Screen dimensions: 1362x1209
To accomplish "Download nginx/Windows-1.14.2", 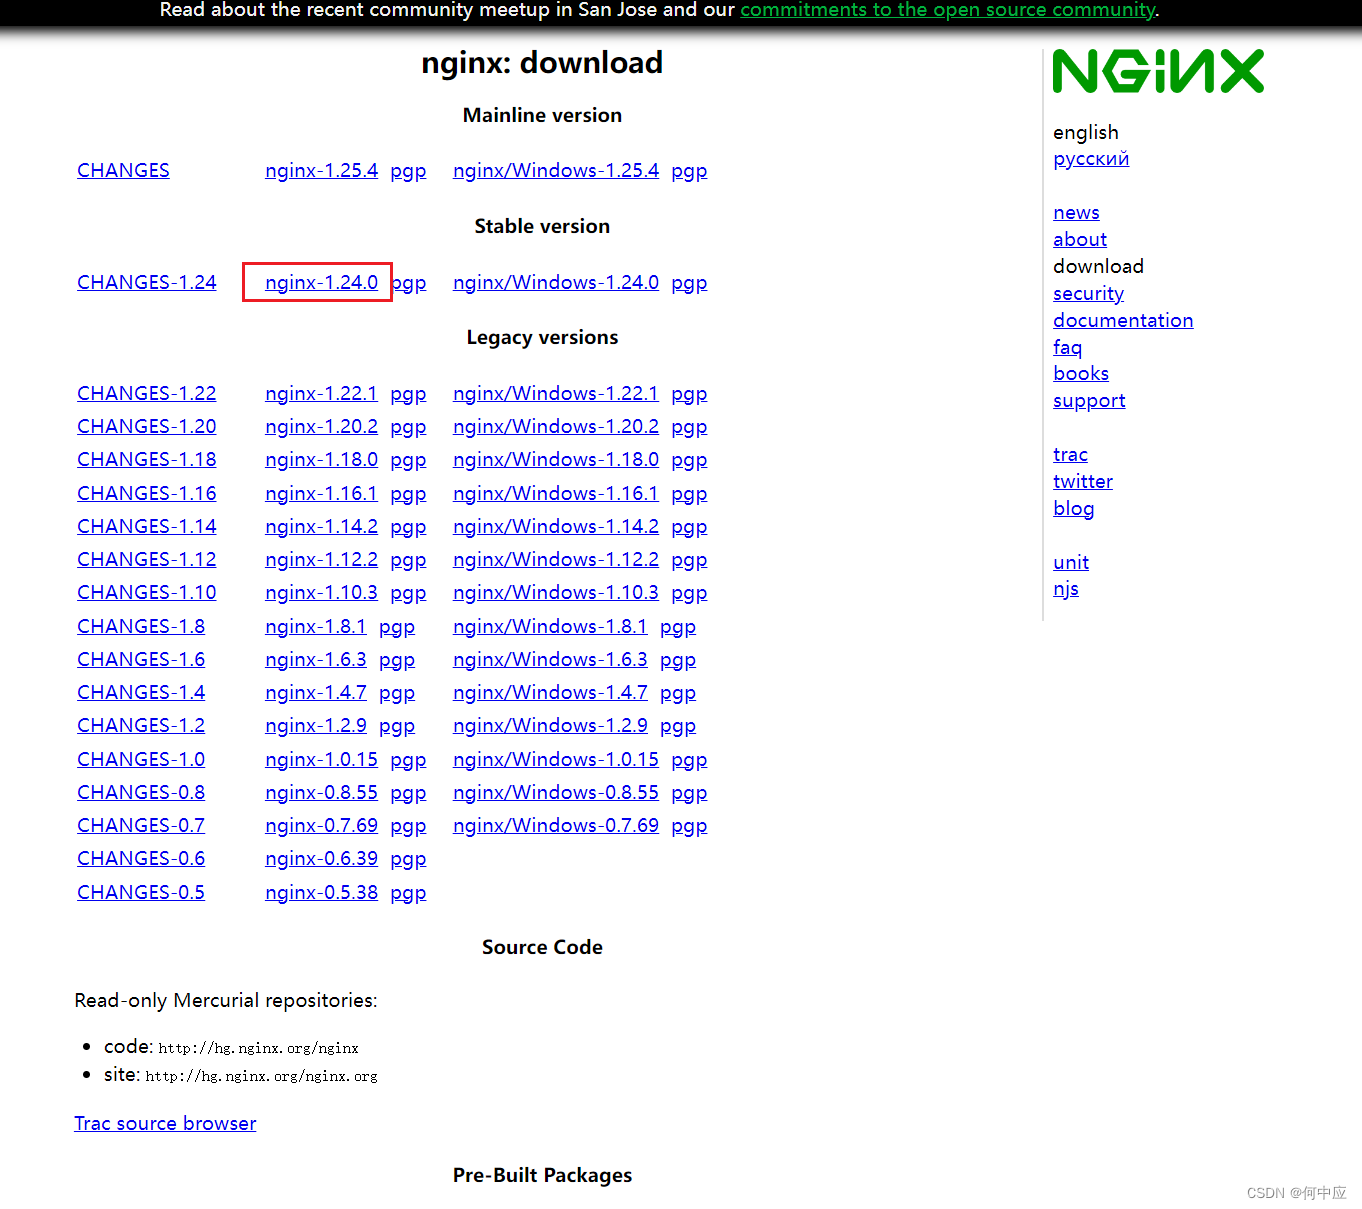I will [556, 527].
